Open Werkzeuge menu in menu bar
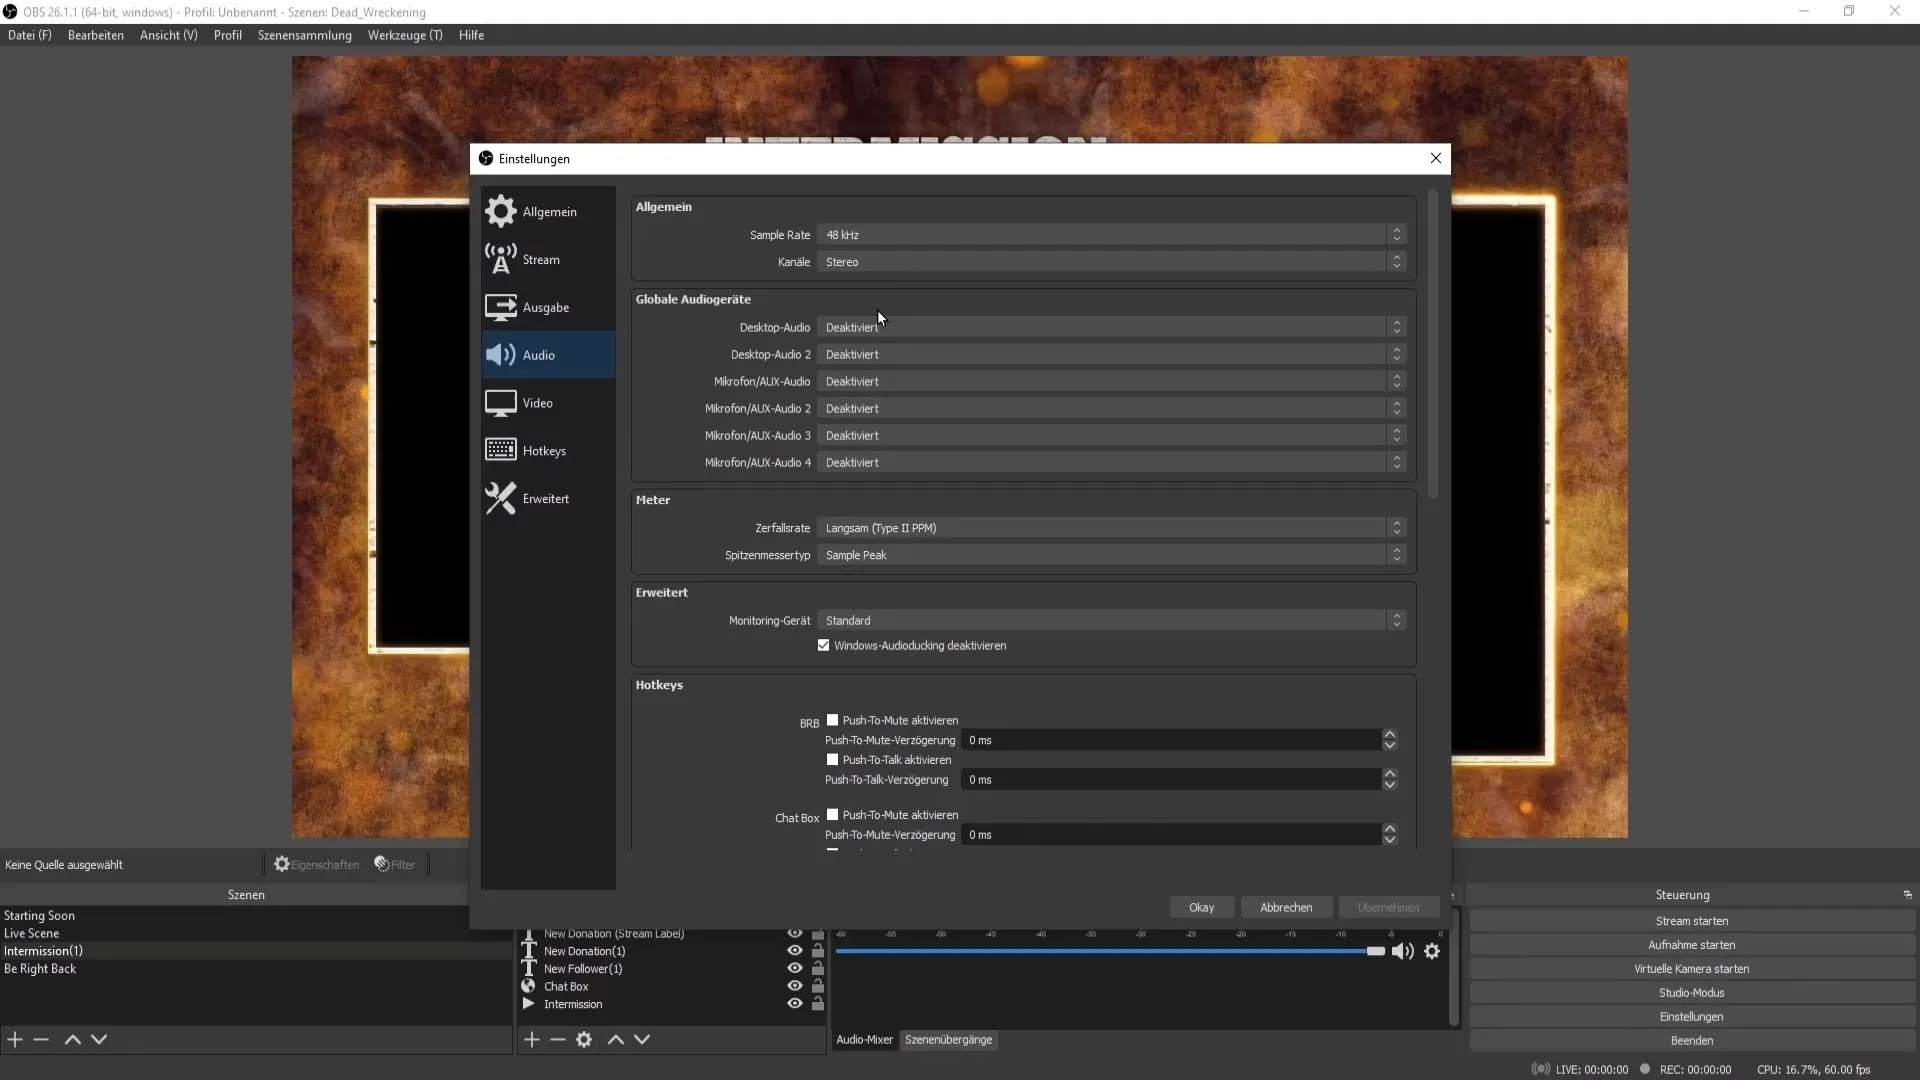Viewport: 1920px width, 1080px height. click(x=405, y=34)
